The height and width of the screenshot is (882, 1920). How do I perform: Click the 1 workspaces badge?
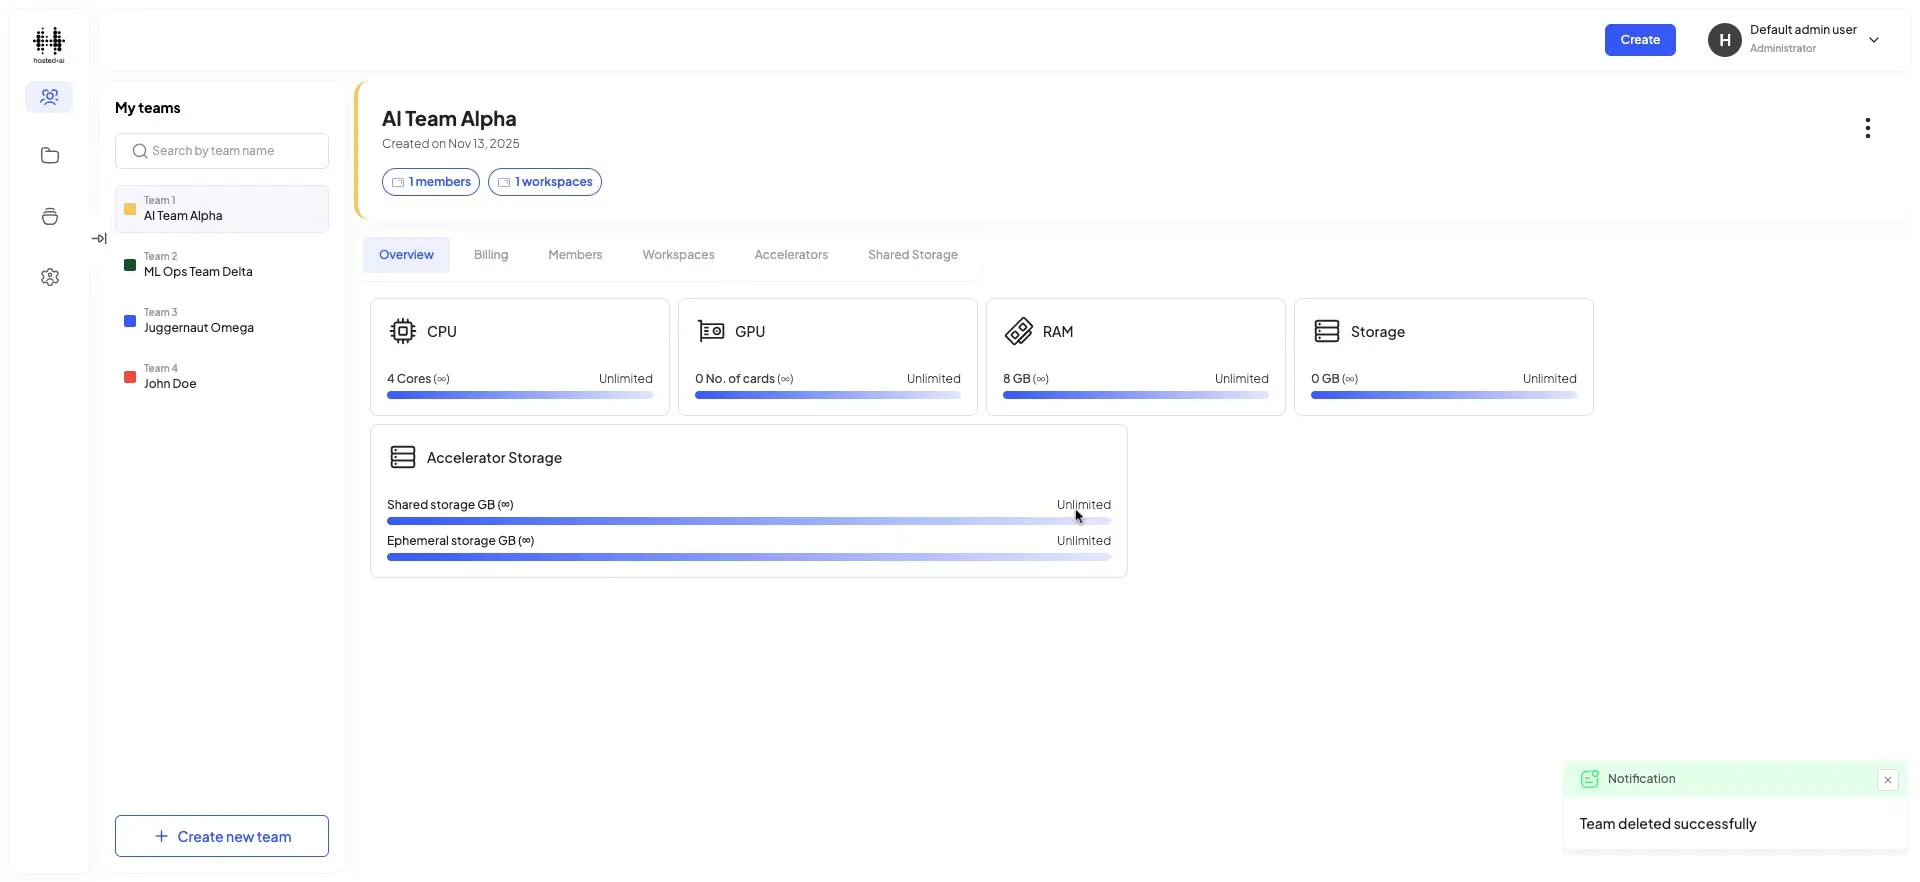click(545, 182)
